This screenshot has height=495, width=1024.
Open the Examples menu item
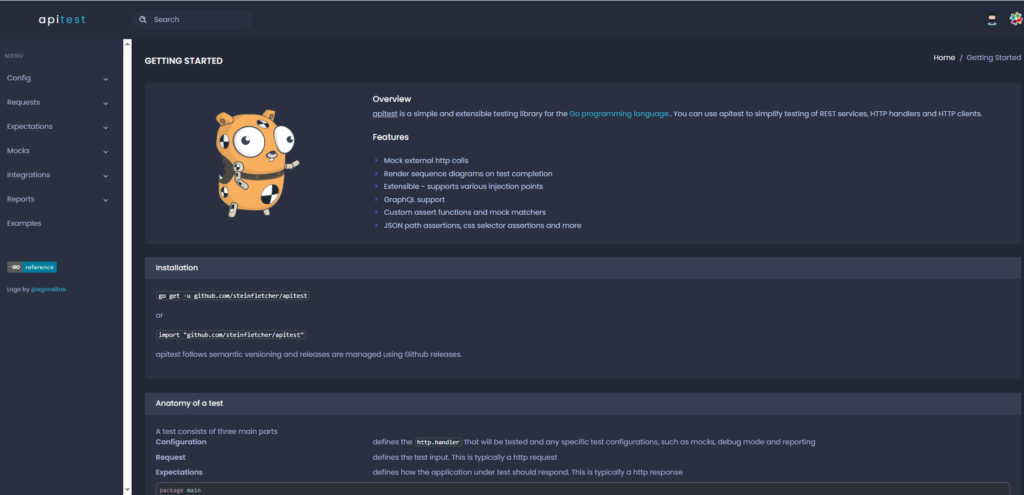tap(24, 223)
